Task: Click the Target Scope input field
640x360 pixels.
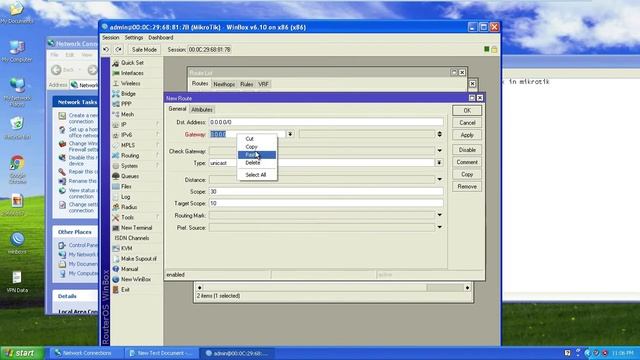Action: 326,203
